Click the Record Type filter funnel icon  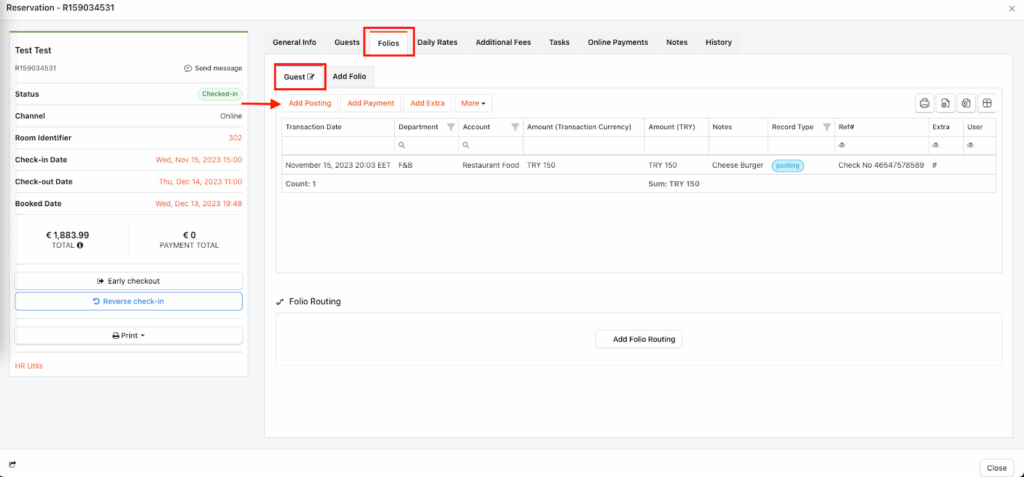click(826, 127)
